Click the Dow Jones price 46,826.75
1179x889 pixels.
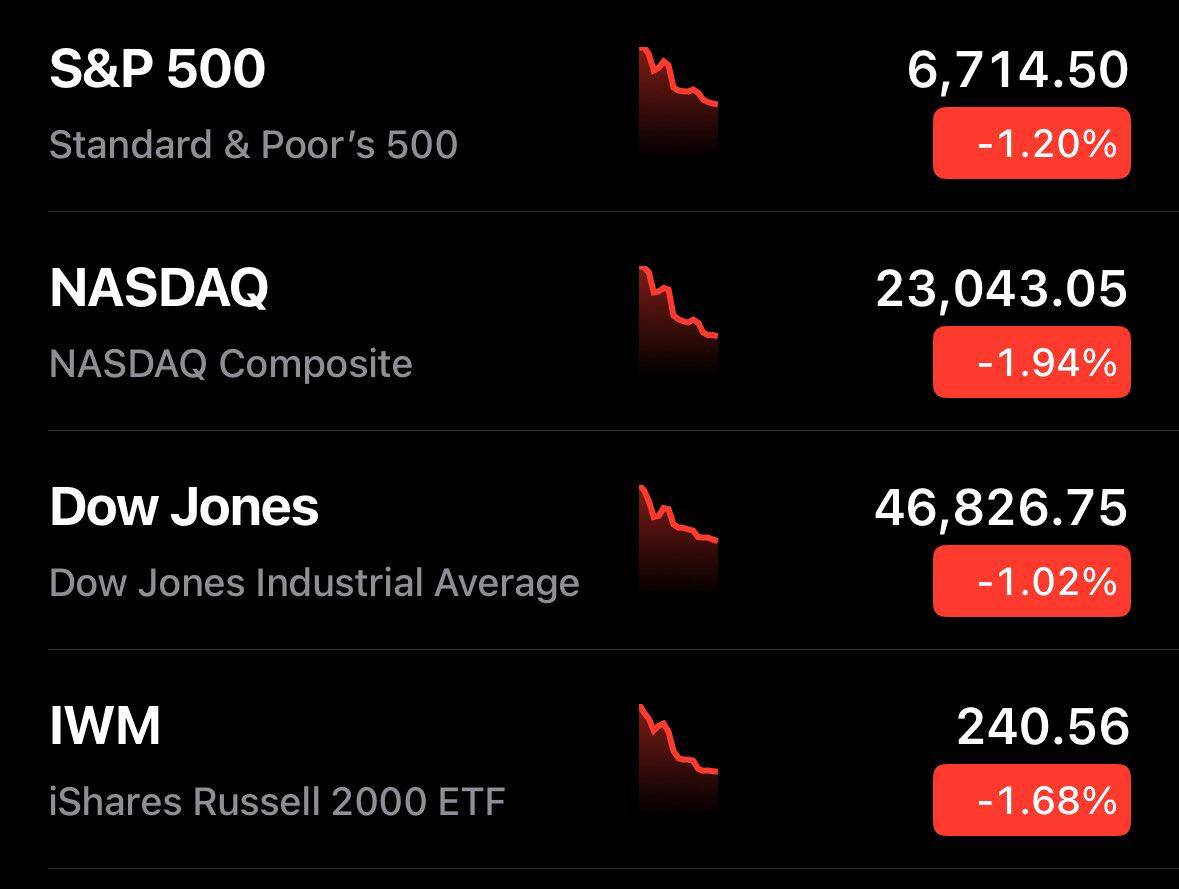click(x=1000, y=508)
